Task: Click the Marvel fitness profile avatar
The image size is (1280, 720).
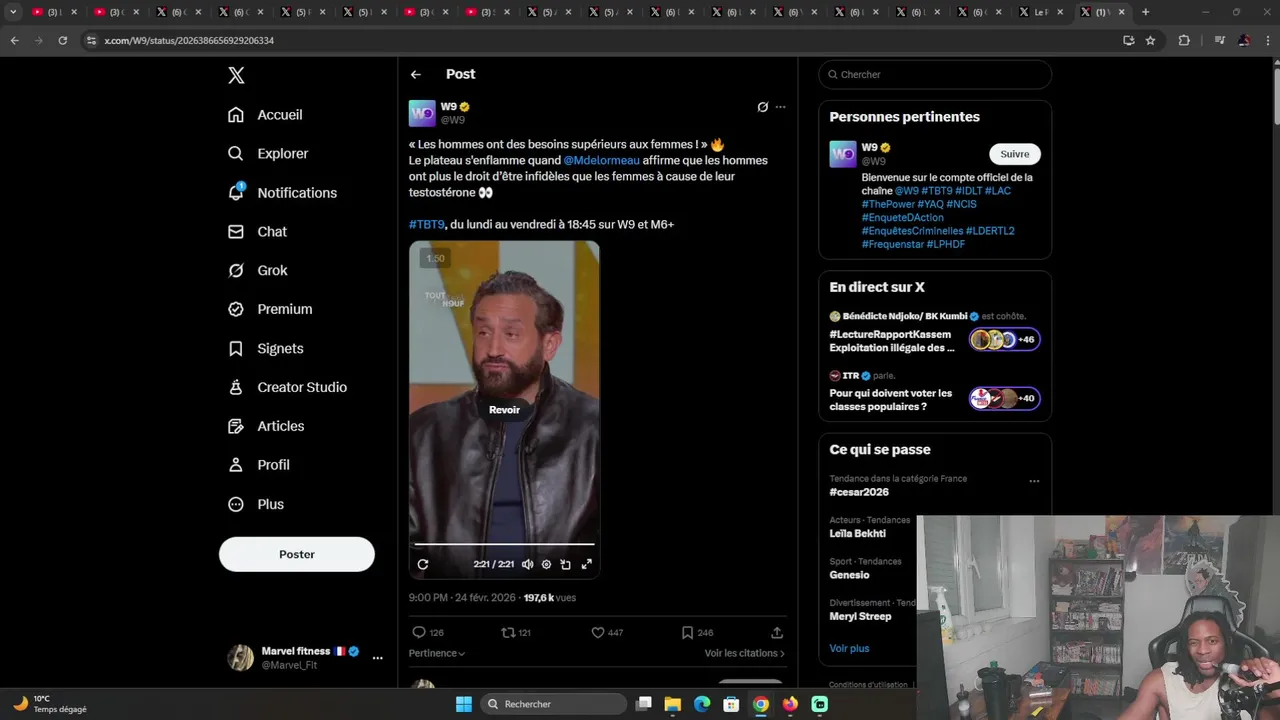Action: [240, 658]
